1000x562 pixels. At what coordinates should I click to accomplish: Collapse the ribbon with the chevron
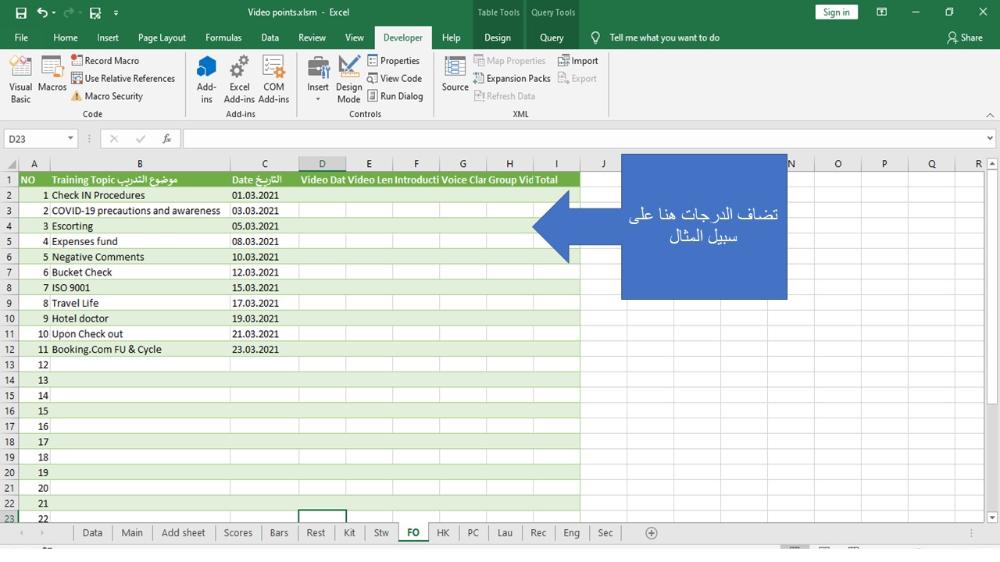click(990, 115)
